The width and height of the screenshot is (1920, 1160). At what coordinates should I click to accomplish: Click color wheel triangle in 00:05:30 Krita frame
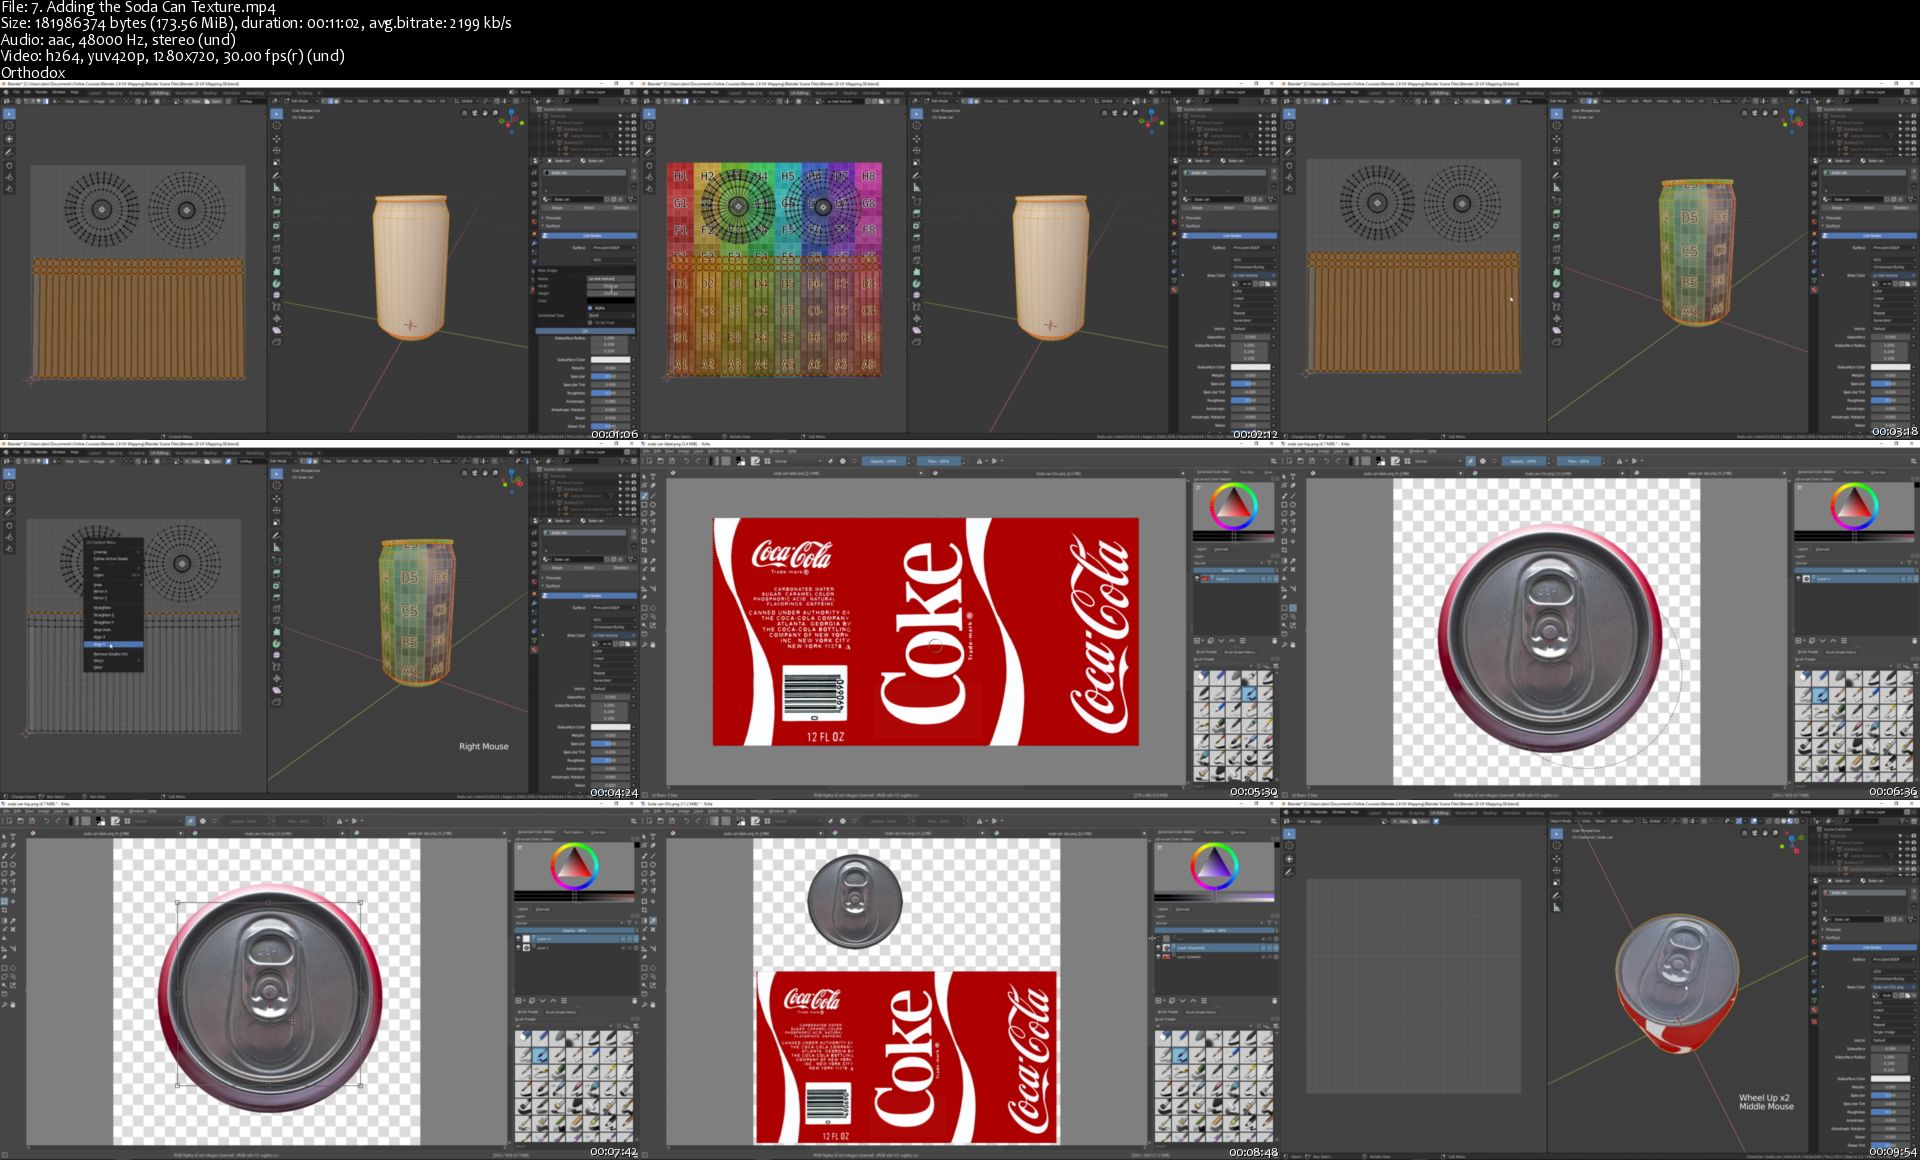(x=1234, y=505)
